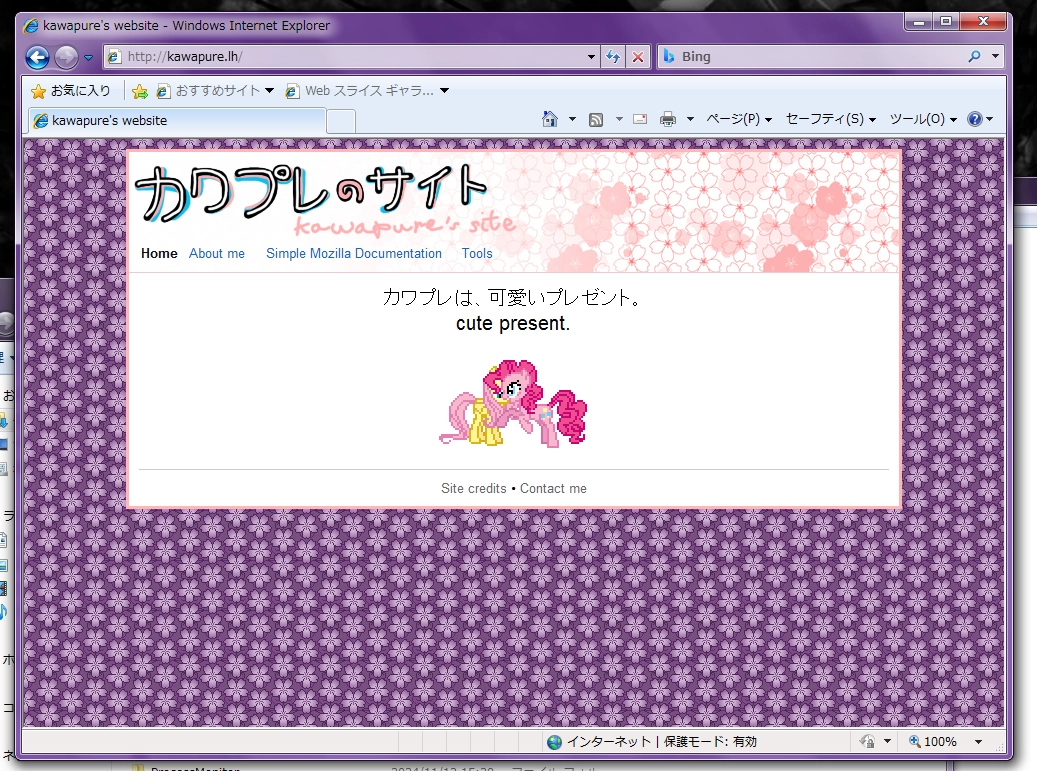Open the About me page link
Viewport: 1037px width, 771px height.
pos(217,253)
